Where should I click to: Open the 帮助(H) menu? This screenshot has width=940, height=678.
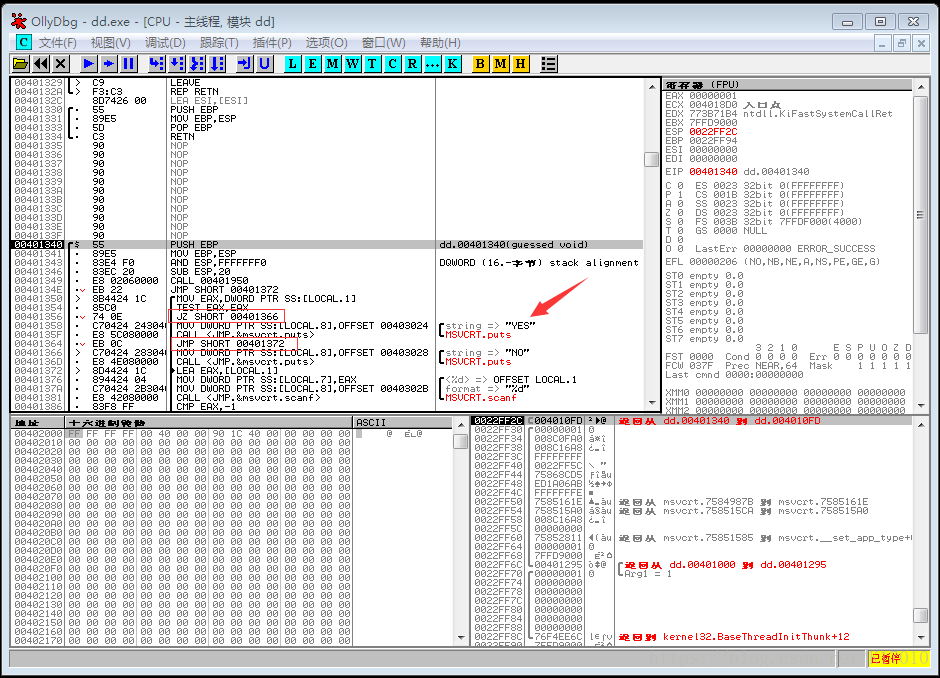point(440,43)
